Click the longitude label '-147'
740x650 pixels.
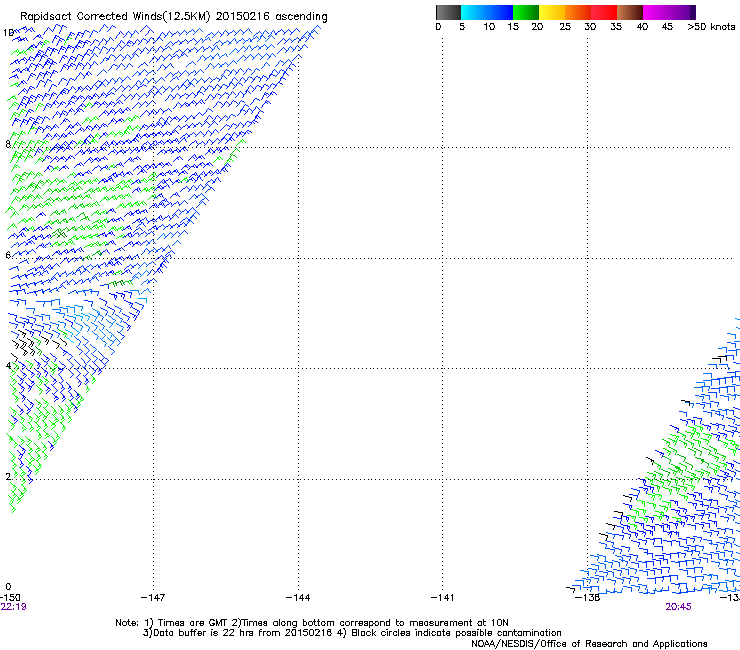coord(153,598)
